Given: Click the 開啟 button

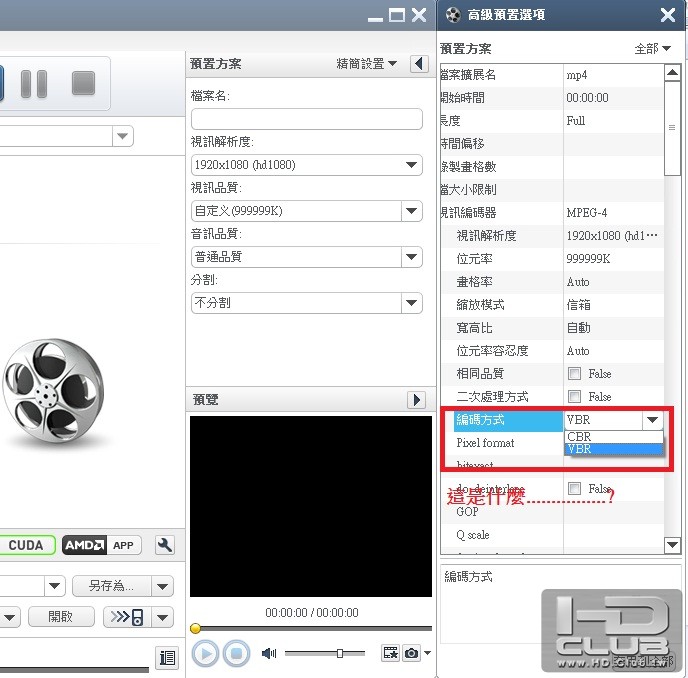Looking at the screenshot, I should pos(61,617).
